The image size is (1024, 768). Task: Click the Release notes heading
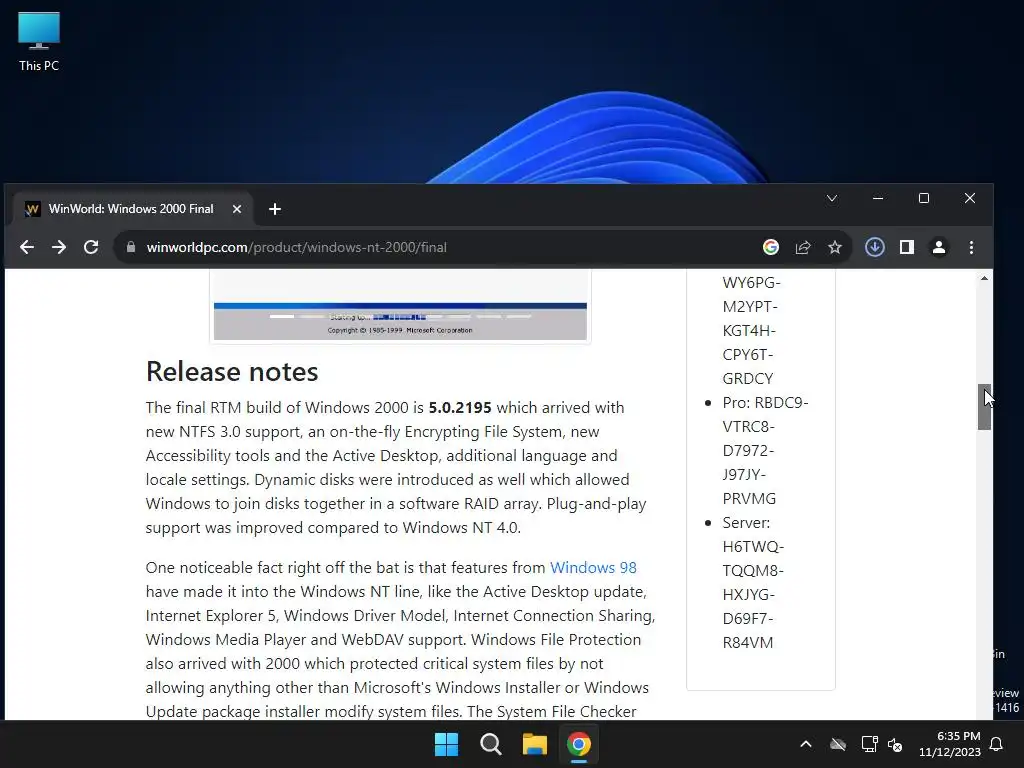point(232,372)
